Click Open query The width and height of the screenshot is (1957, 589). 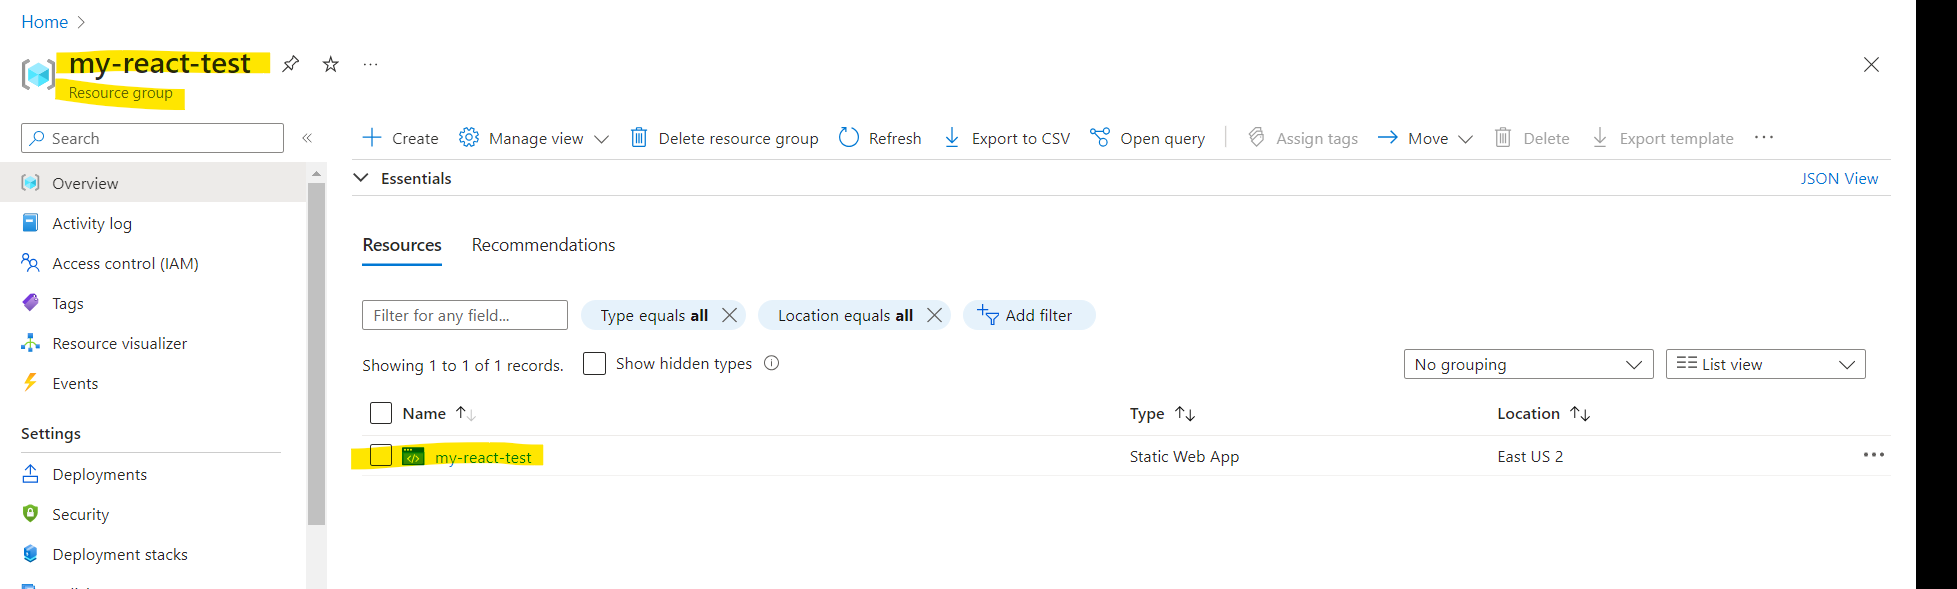point(1147,138)
